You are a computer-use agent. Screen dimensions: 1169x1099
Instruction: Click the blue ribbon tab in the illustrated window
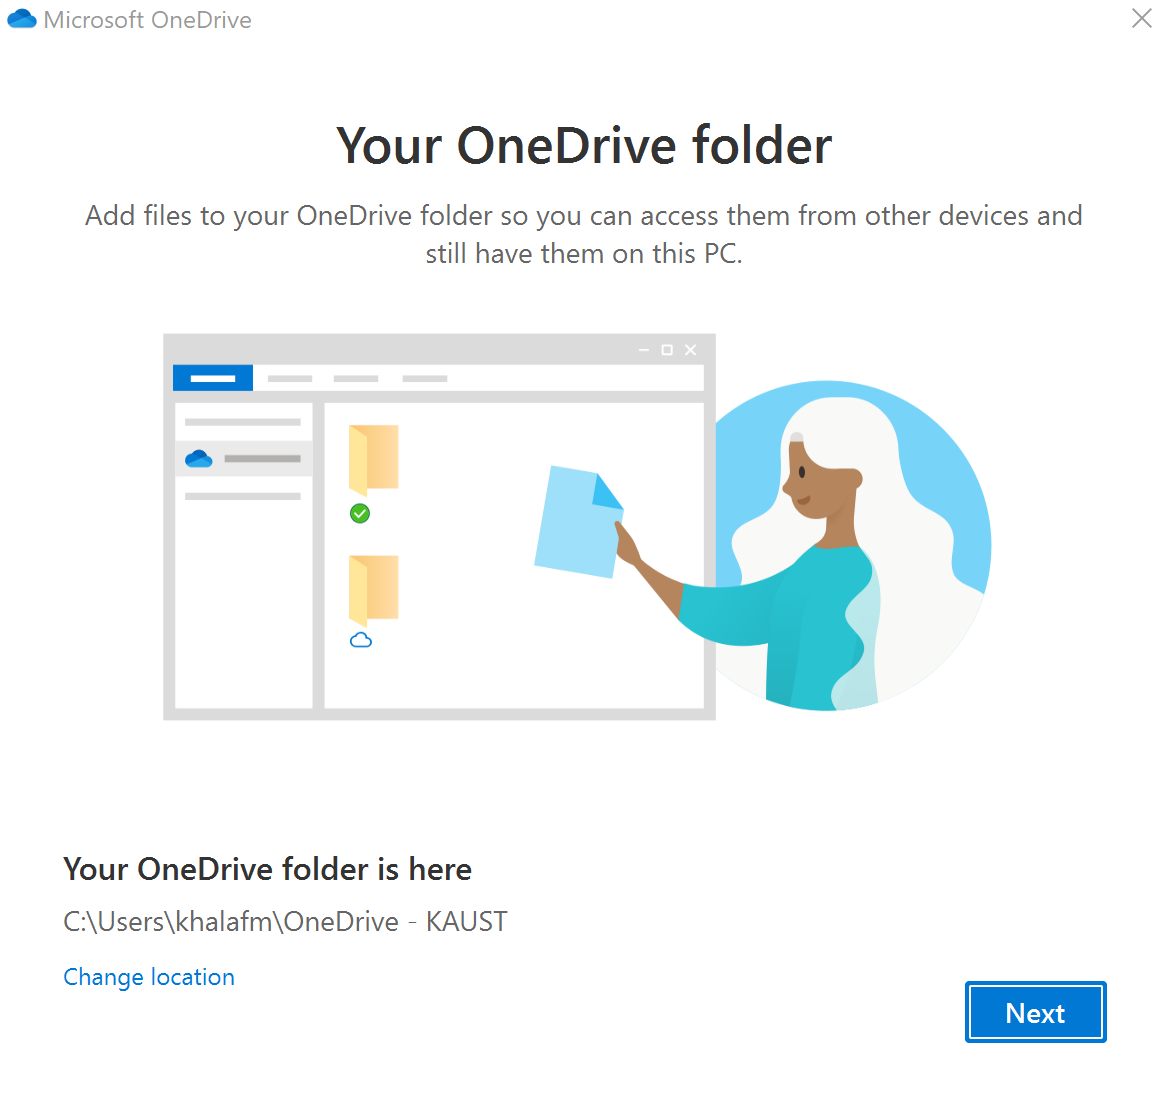(212, 378)
